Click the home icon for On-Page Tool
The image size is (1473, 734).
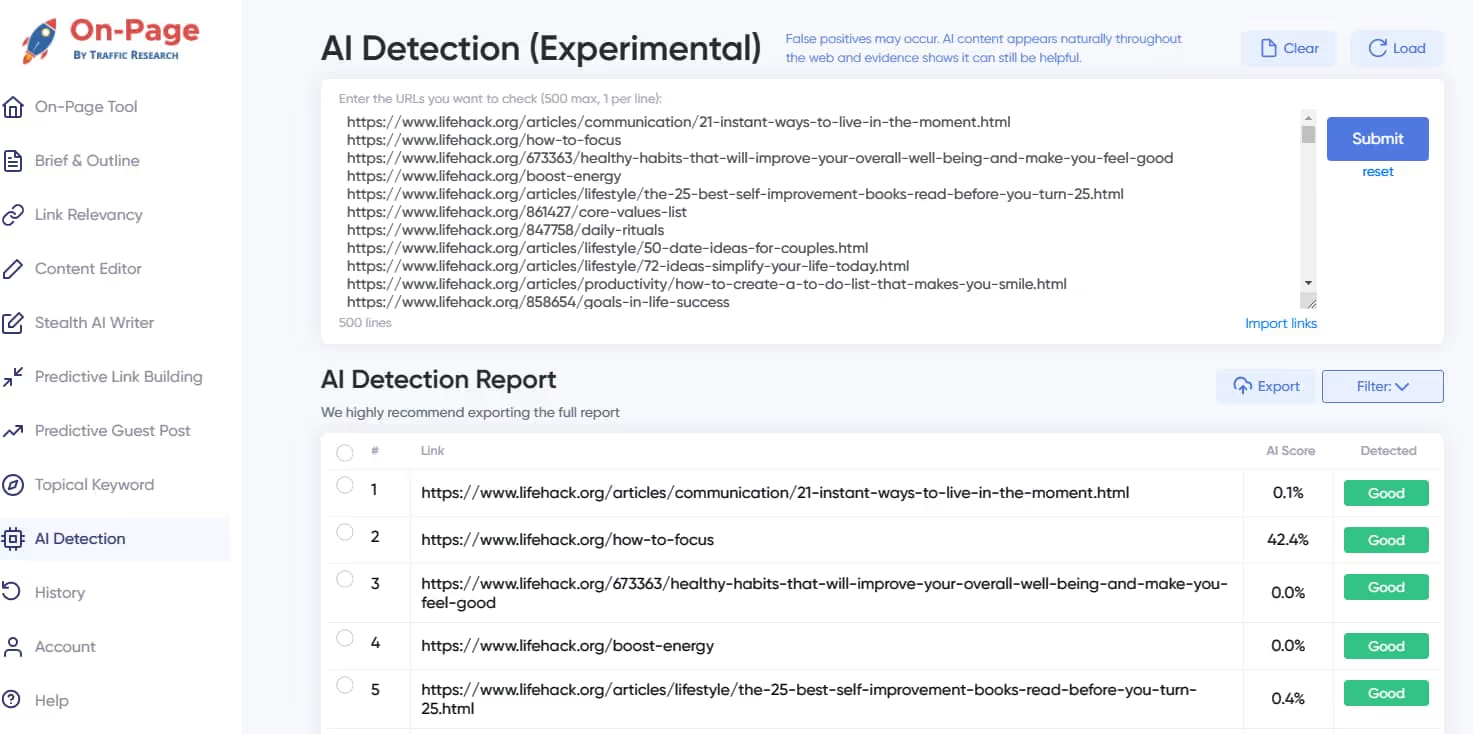pos(13,107)
